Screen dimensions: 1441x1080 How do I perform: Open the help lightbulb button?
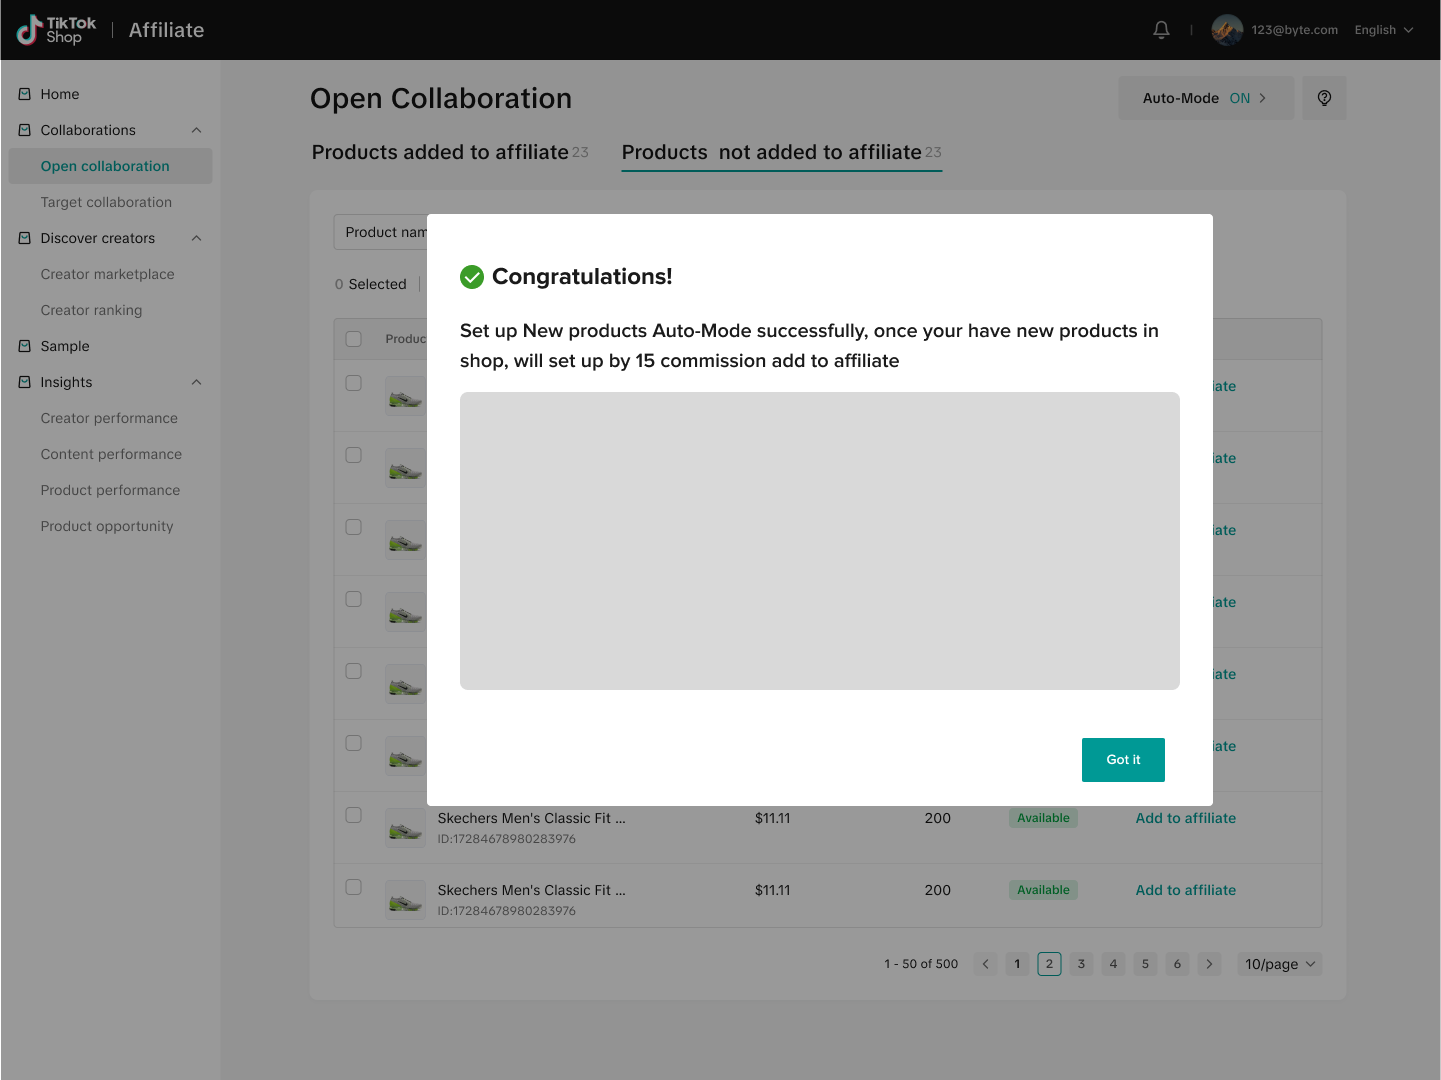click(x=1324, y=98)
